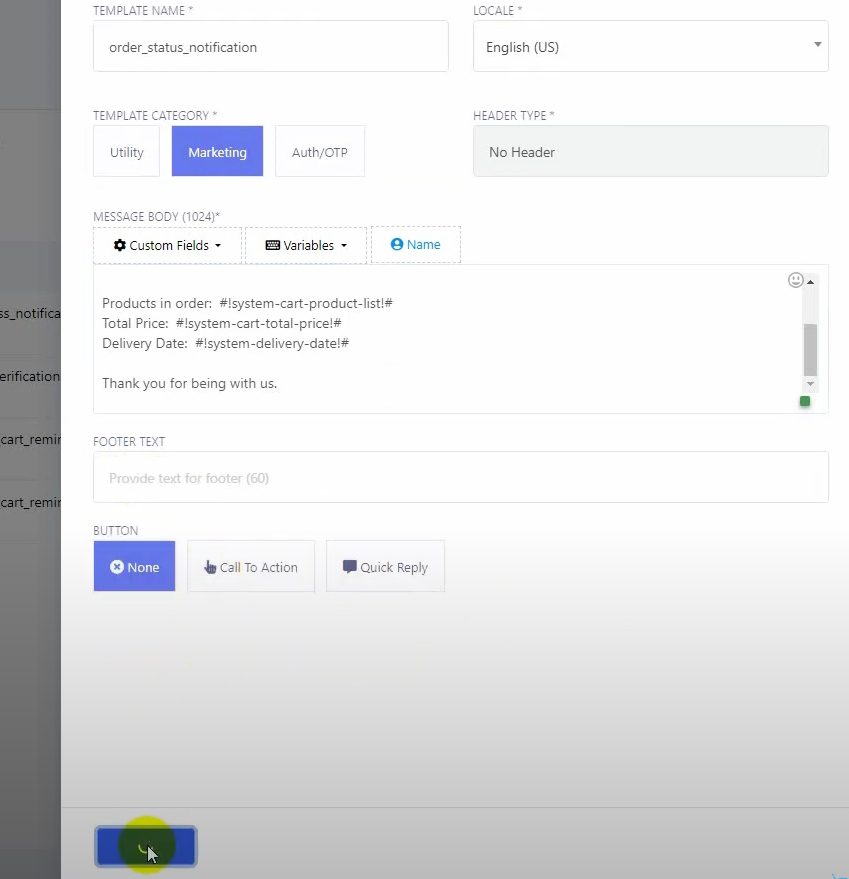Click the emoji smiley icon in message body
This screenshot has height=879, width=849.
tap(796, 280)
